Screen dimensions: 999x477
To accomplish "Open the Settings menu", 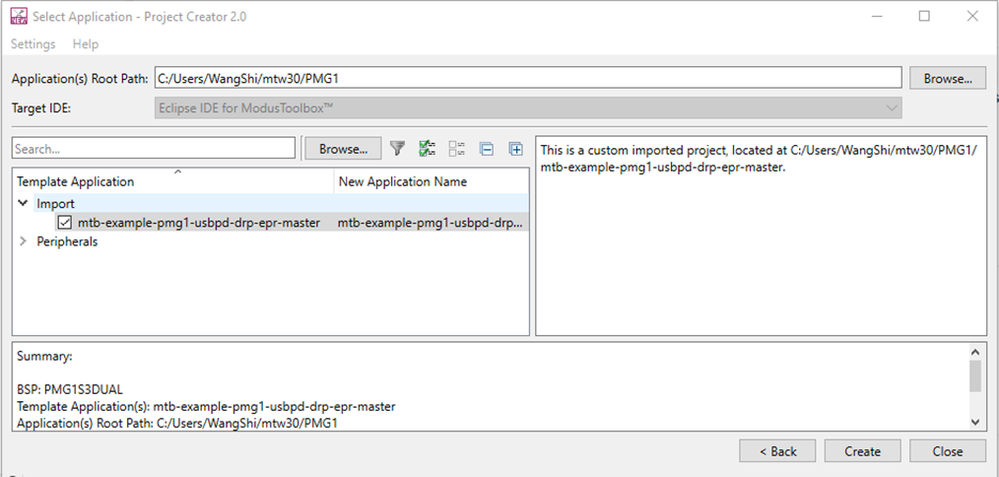I will (x=33, y=44).
